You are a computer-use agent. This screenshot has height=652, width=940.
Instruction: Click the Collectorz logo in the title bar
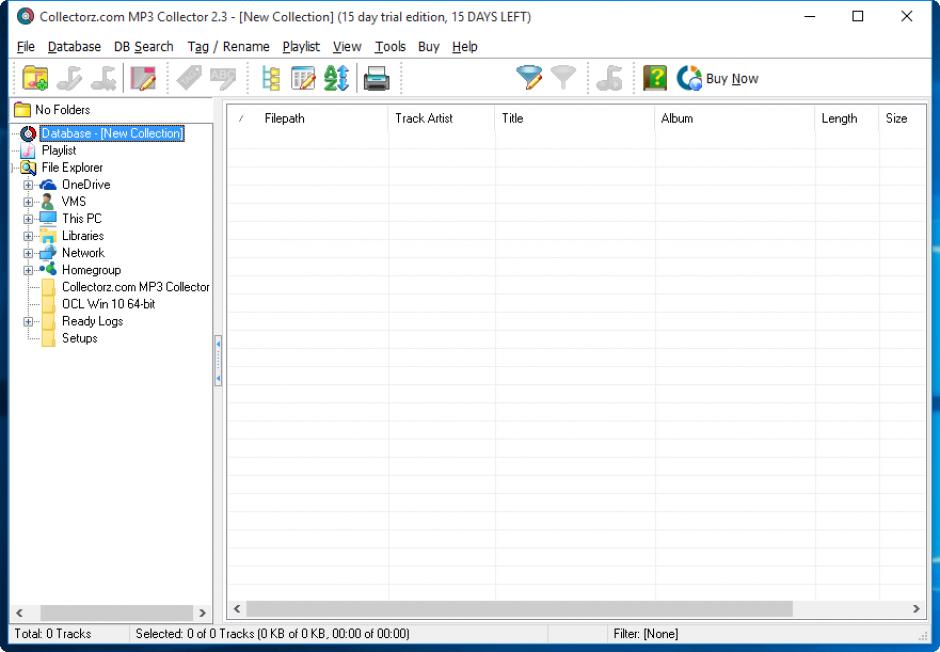[25, 16]
